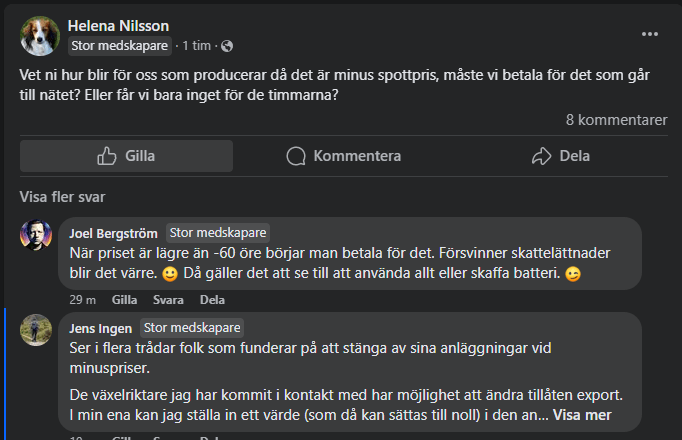The height and width of the screenshot is (440, 682).
Task: Click the 29 m comment timestamp
Action: click(x=82, y=299)
